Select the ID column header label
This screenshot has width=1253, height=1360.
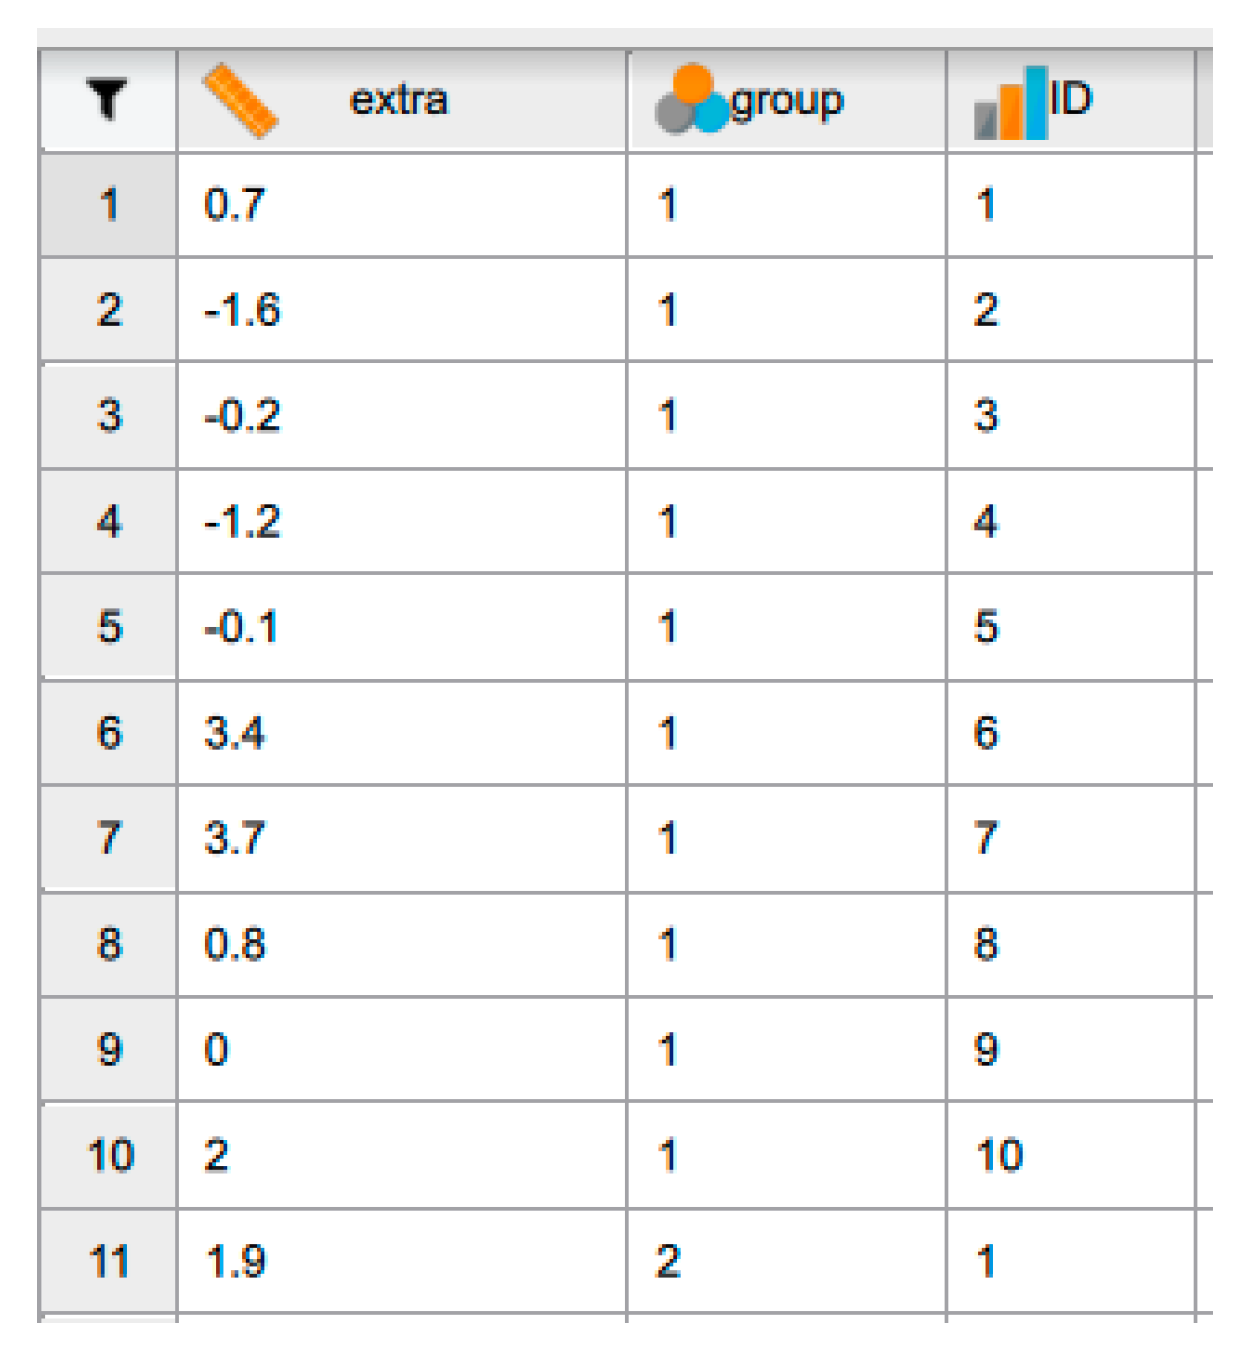coord(1070,99)
